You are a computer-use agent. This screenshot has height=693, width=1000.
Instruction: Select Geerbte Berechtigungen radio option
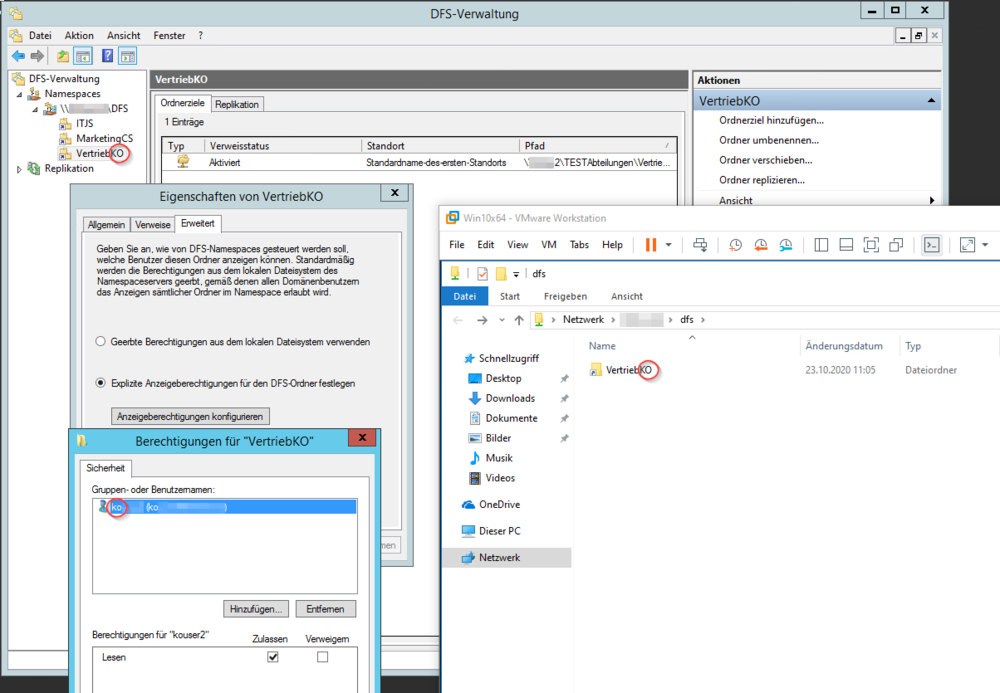pos(98,339)
